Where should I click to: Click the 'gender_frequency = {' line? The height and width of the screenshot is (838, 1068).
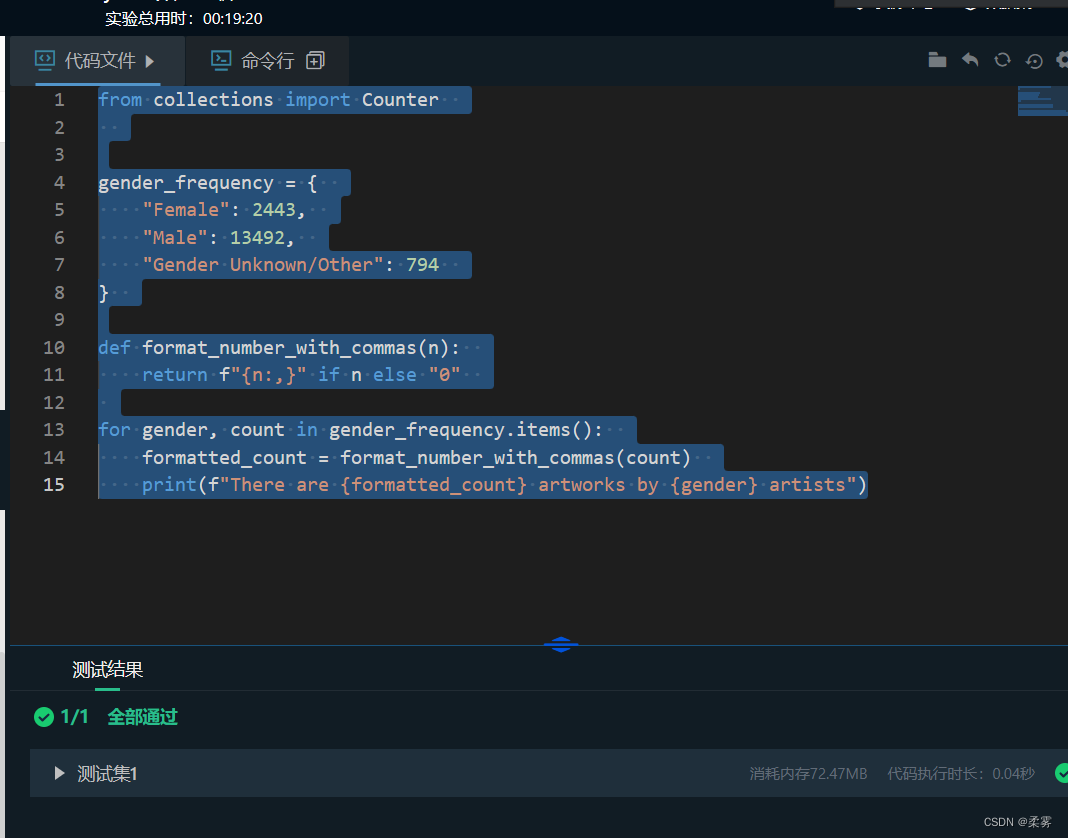click(x=208, y=183)
